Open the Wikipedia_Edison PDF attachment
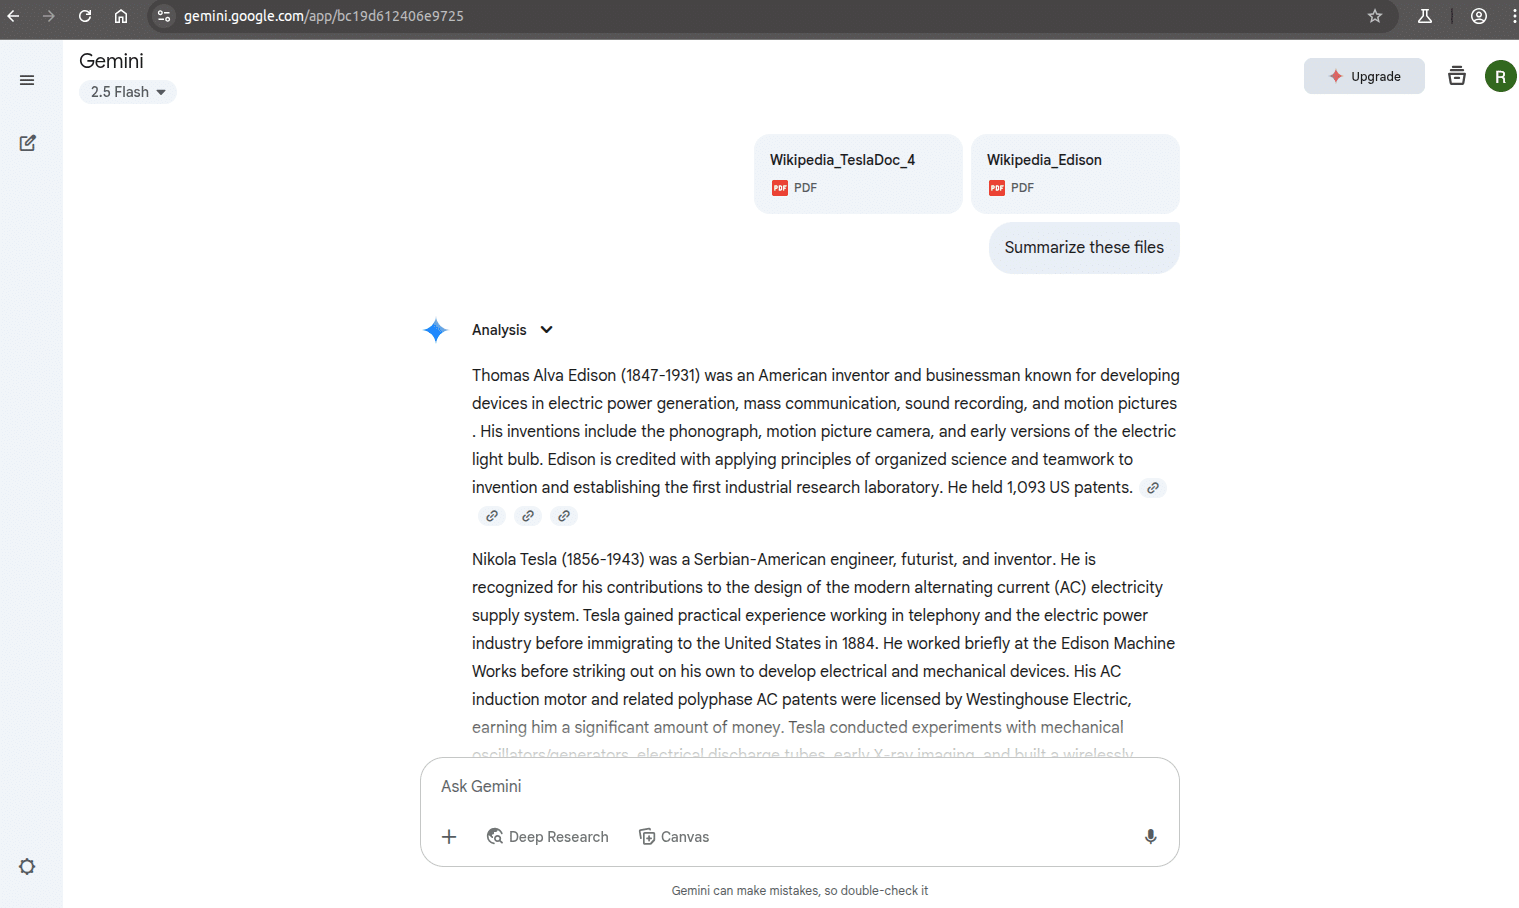Image resolution: width=1519 pixels, height=908 pixels. (x=1075, y=173)
